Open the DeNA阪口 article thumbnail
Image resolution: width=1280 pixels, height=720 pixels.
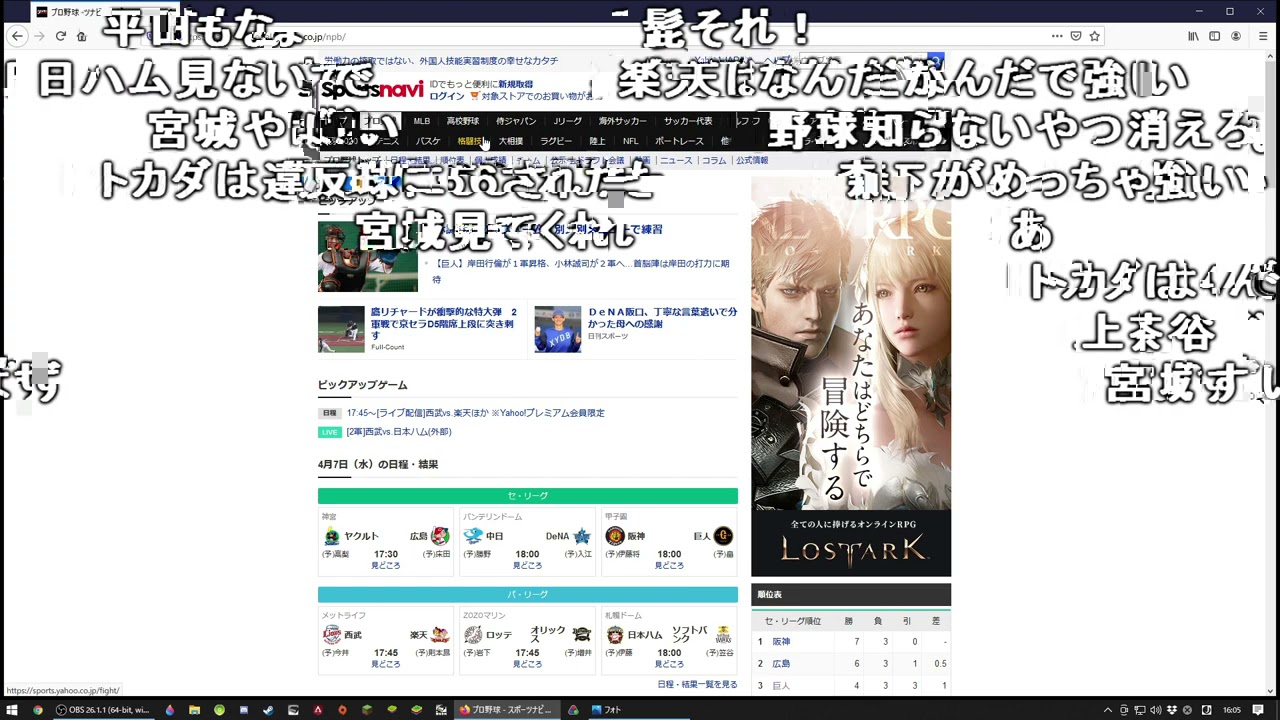[557, 329]
